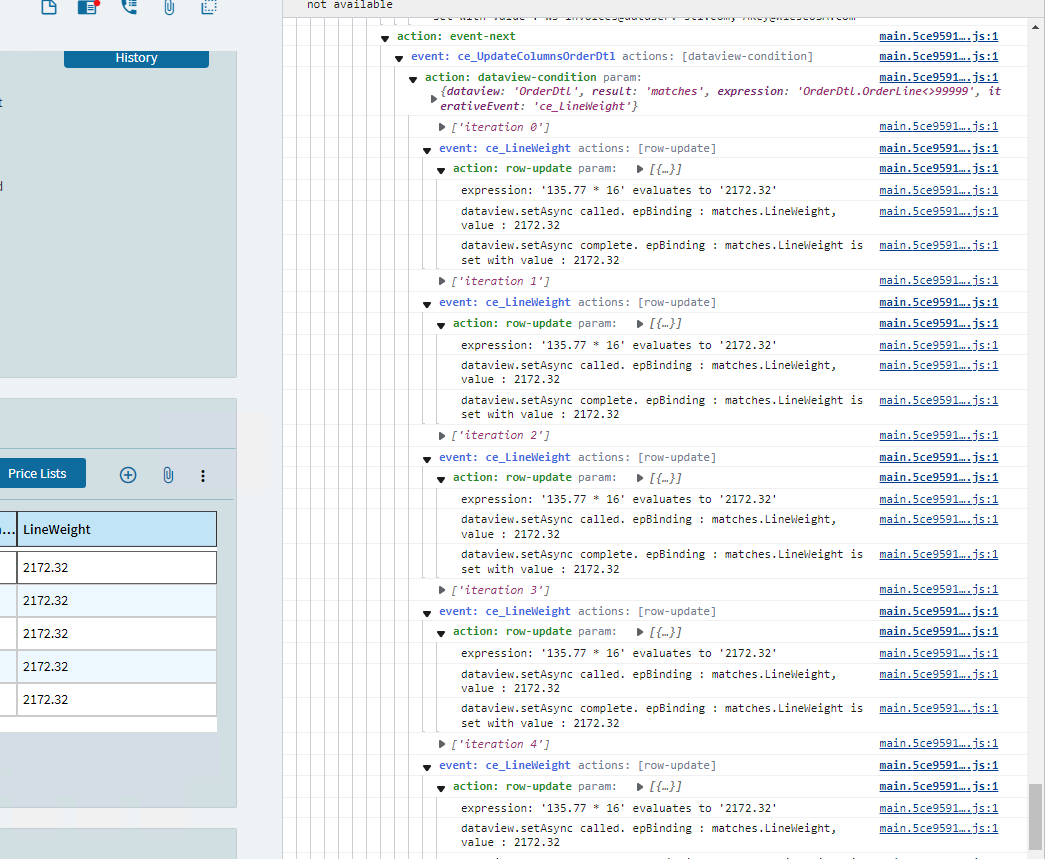Screen dimensions: 1045x859
Task: Open the source link on the iteration 1 row
Action: [x=938, y=280]
